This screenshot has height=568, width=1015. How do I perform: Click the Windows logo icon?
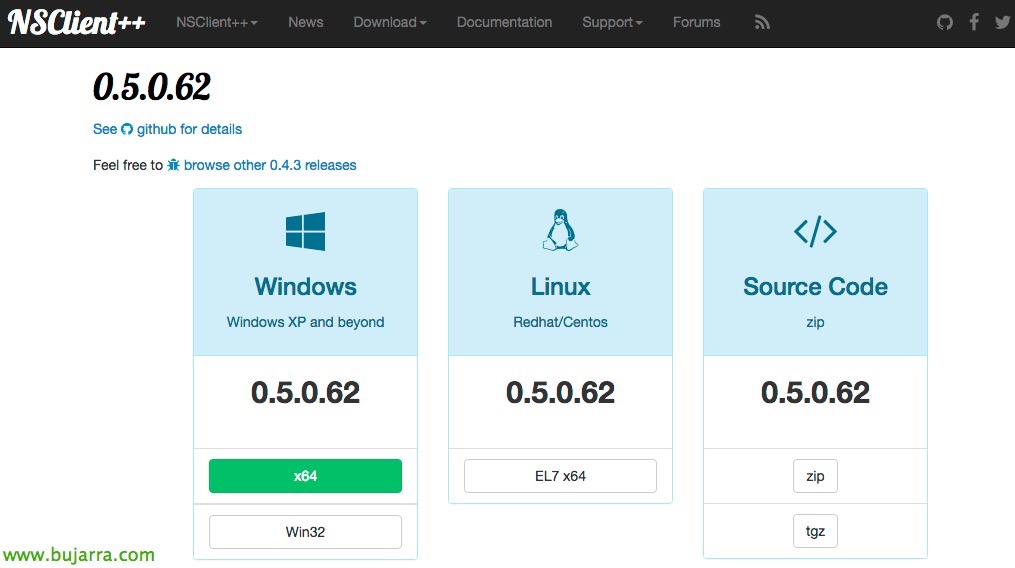coord(305,231)
